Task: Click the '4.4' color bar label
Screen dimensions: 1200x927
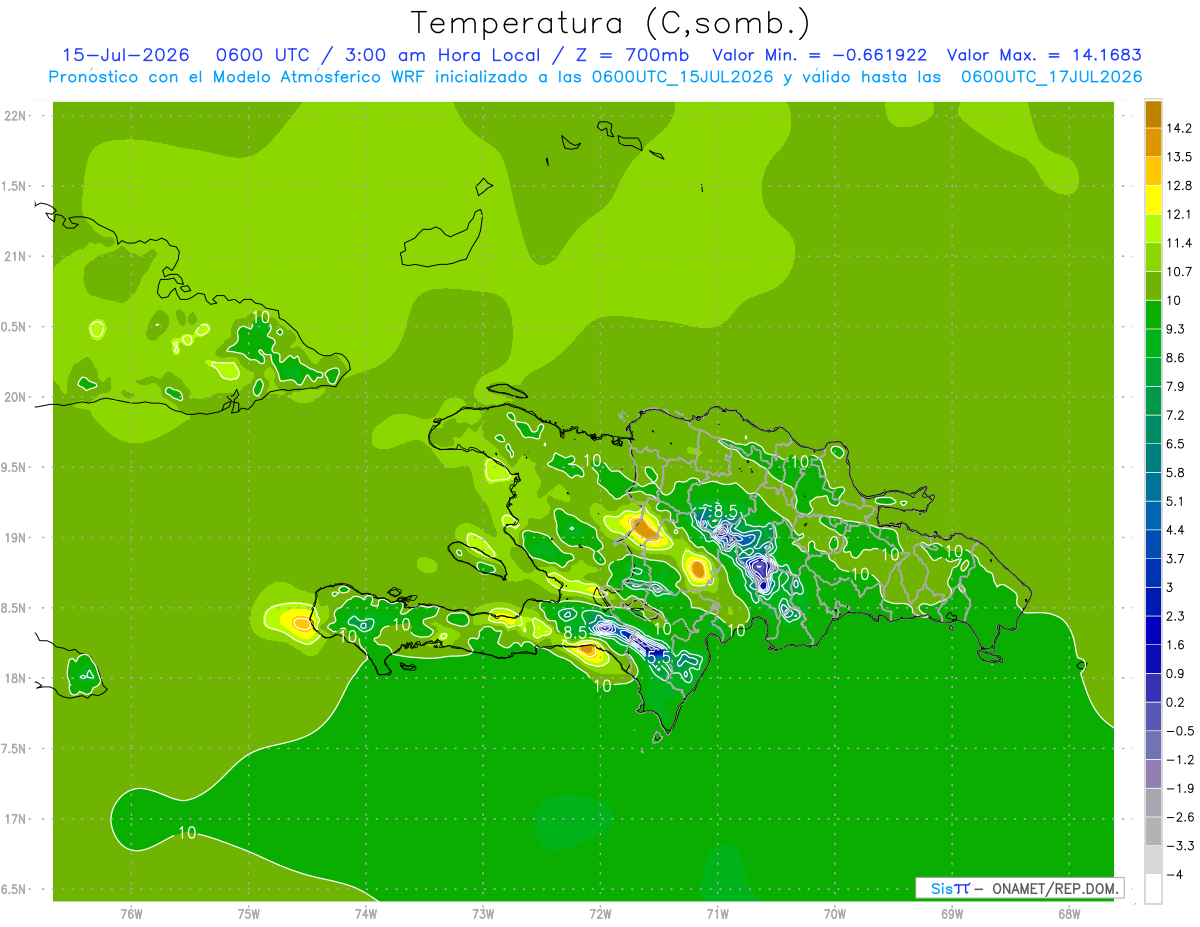Action: coord(1177,530)
